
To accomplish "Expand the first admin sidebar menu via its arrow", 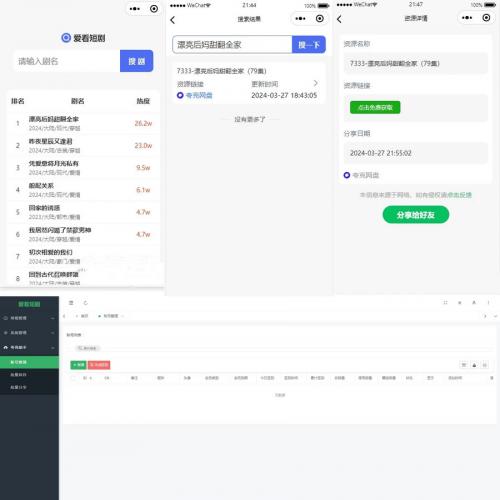I will 53,318.
